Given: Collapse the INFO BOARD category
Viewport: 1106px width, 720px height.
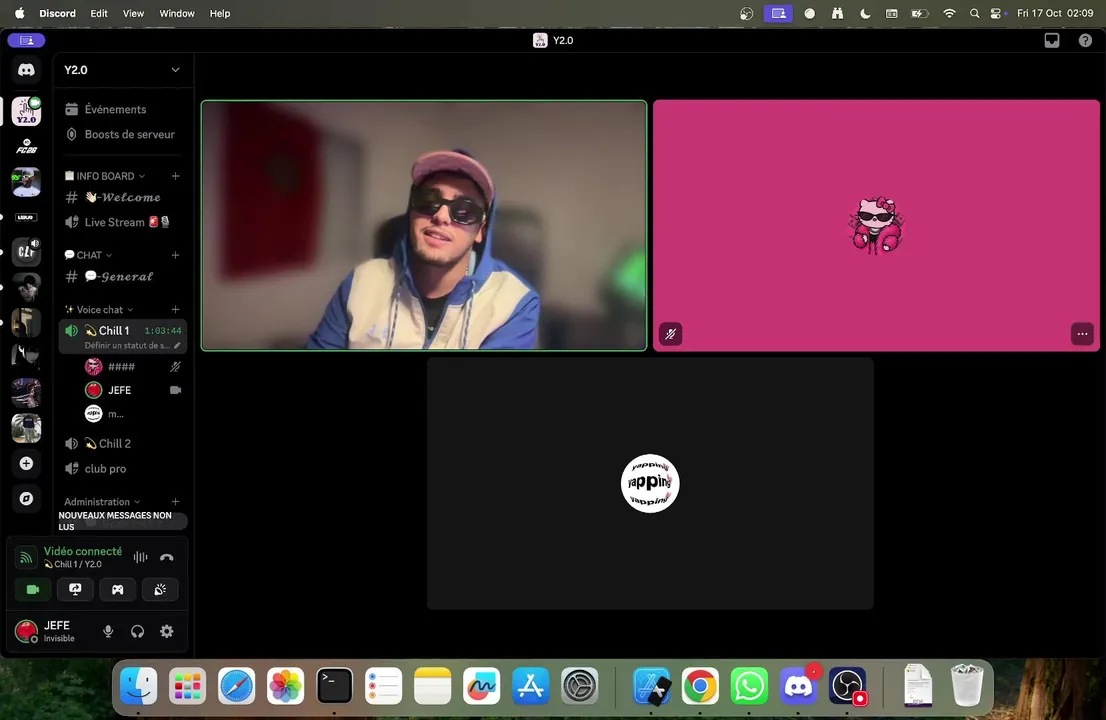Looking at the screenshot, I should click(104, 176).
